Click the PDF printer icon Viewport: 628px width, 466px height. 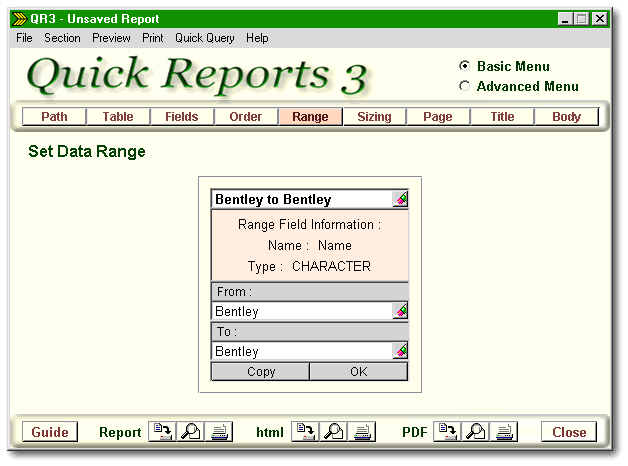(504, 432)
